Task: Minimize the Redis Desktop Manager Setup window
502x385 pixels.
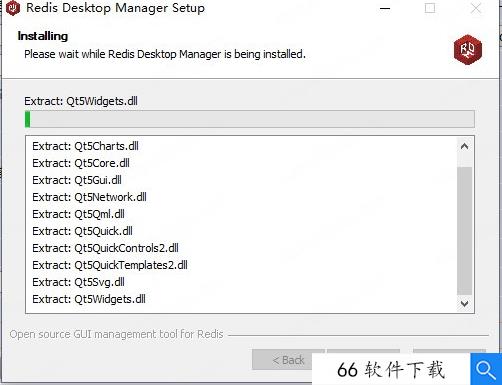Action: [385, 8]
